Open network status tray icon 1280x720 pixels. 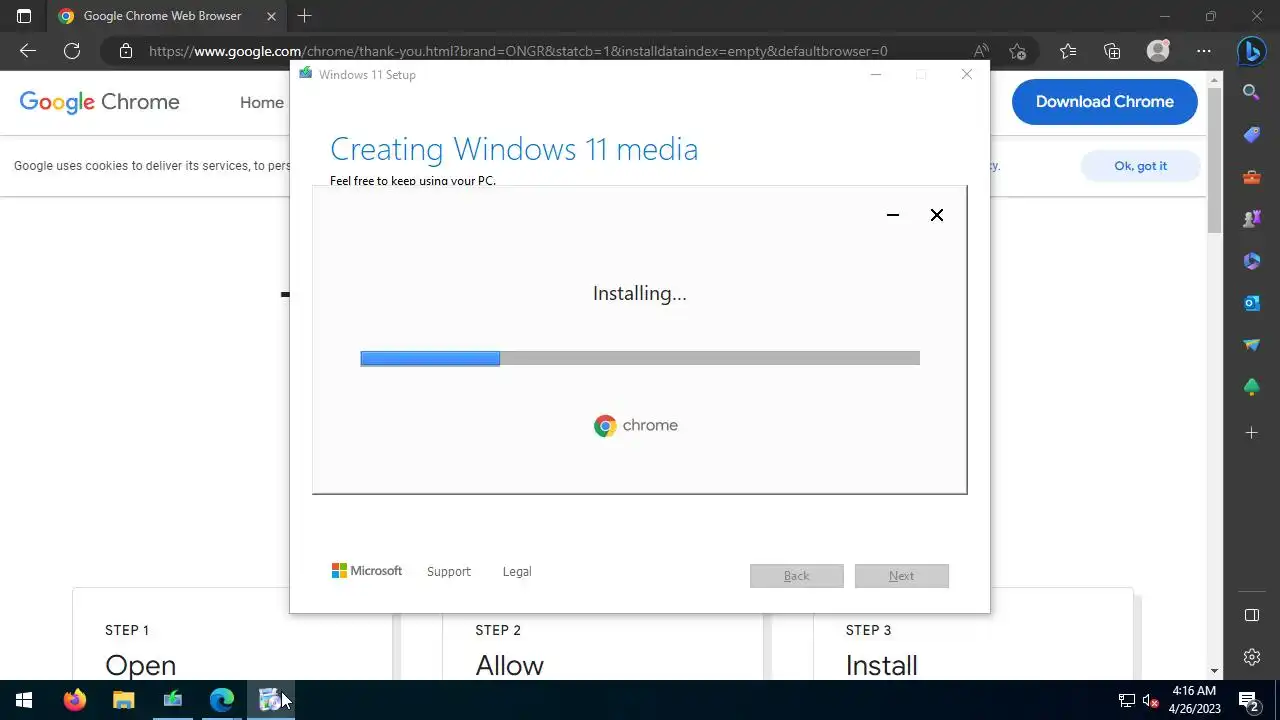(x=1127, y=701)
